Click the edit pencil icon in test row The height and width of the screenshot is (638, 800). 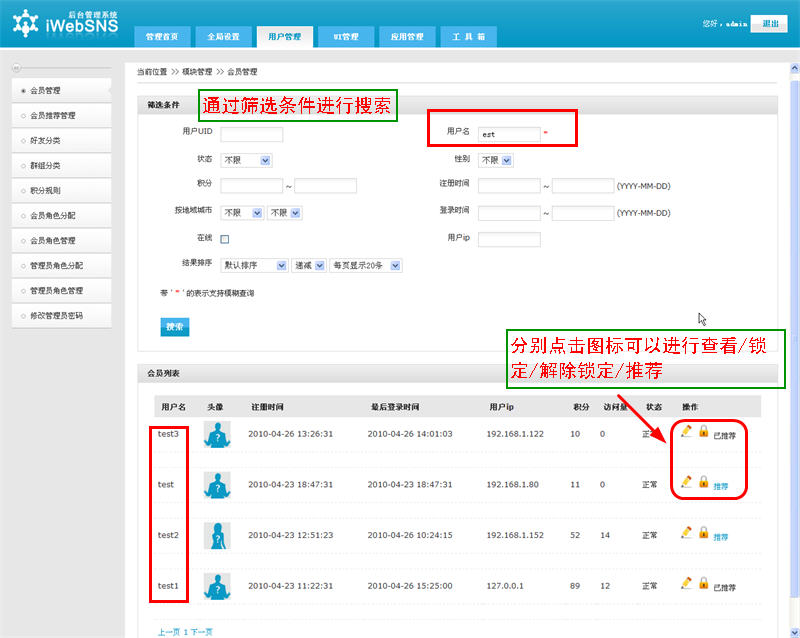[687, 482]
